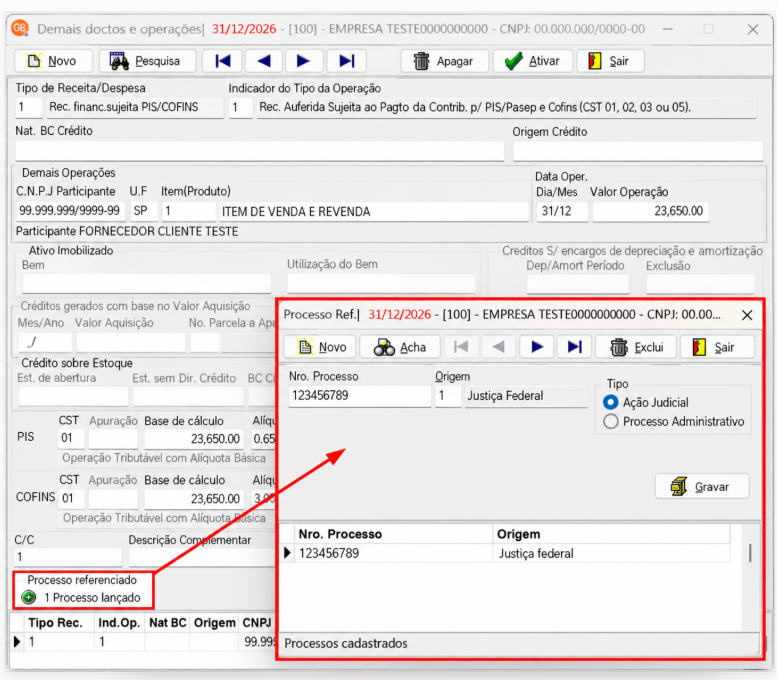Click Dep/Amort Período field

578,284
